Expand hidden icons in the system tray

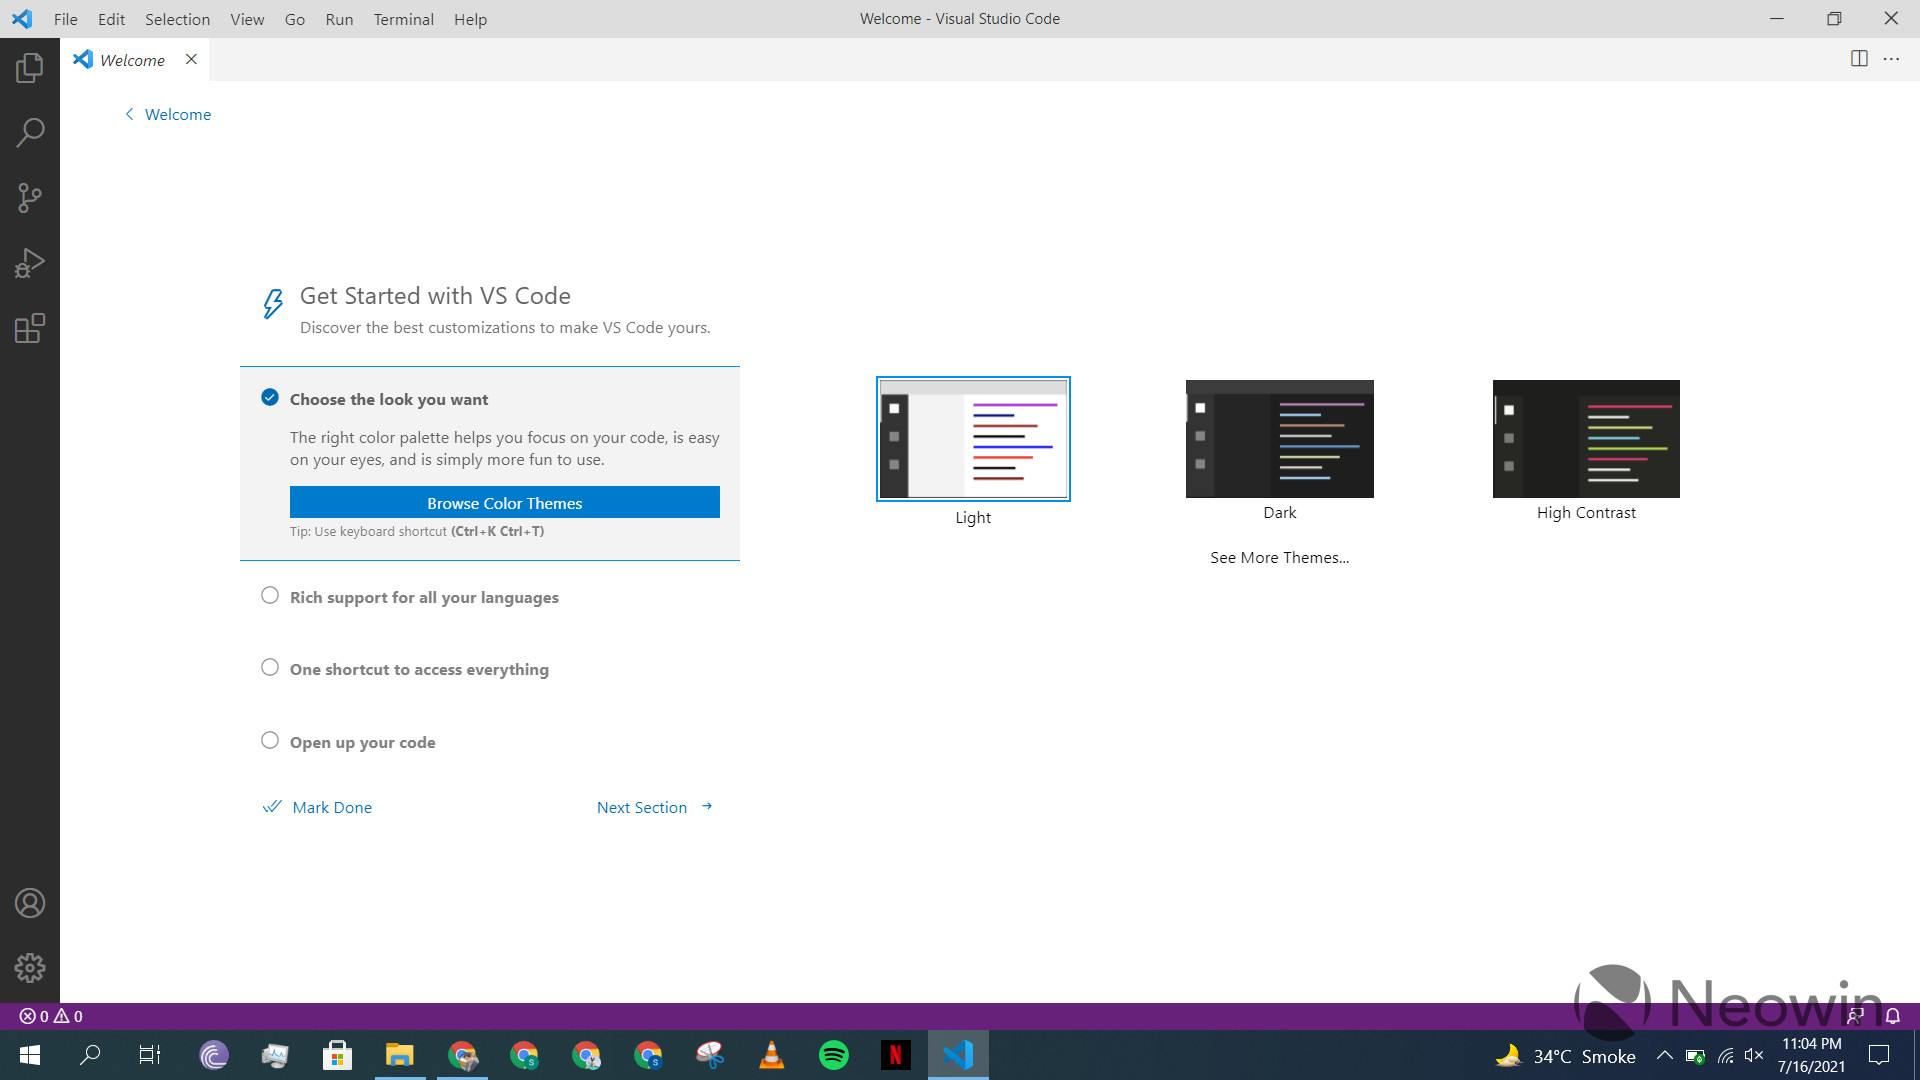pos(1664,1055)
